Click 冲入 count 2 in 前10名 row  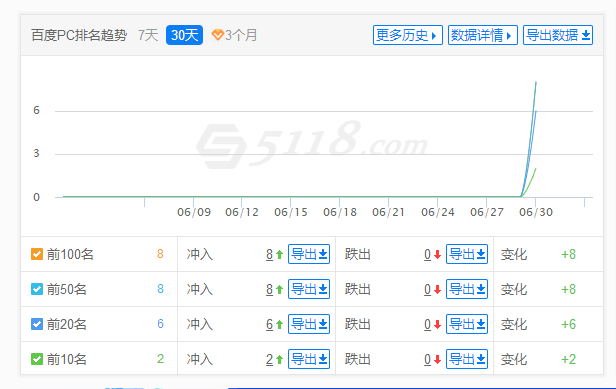pyautogui.click(x=270, y=360)
